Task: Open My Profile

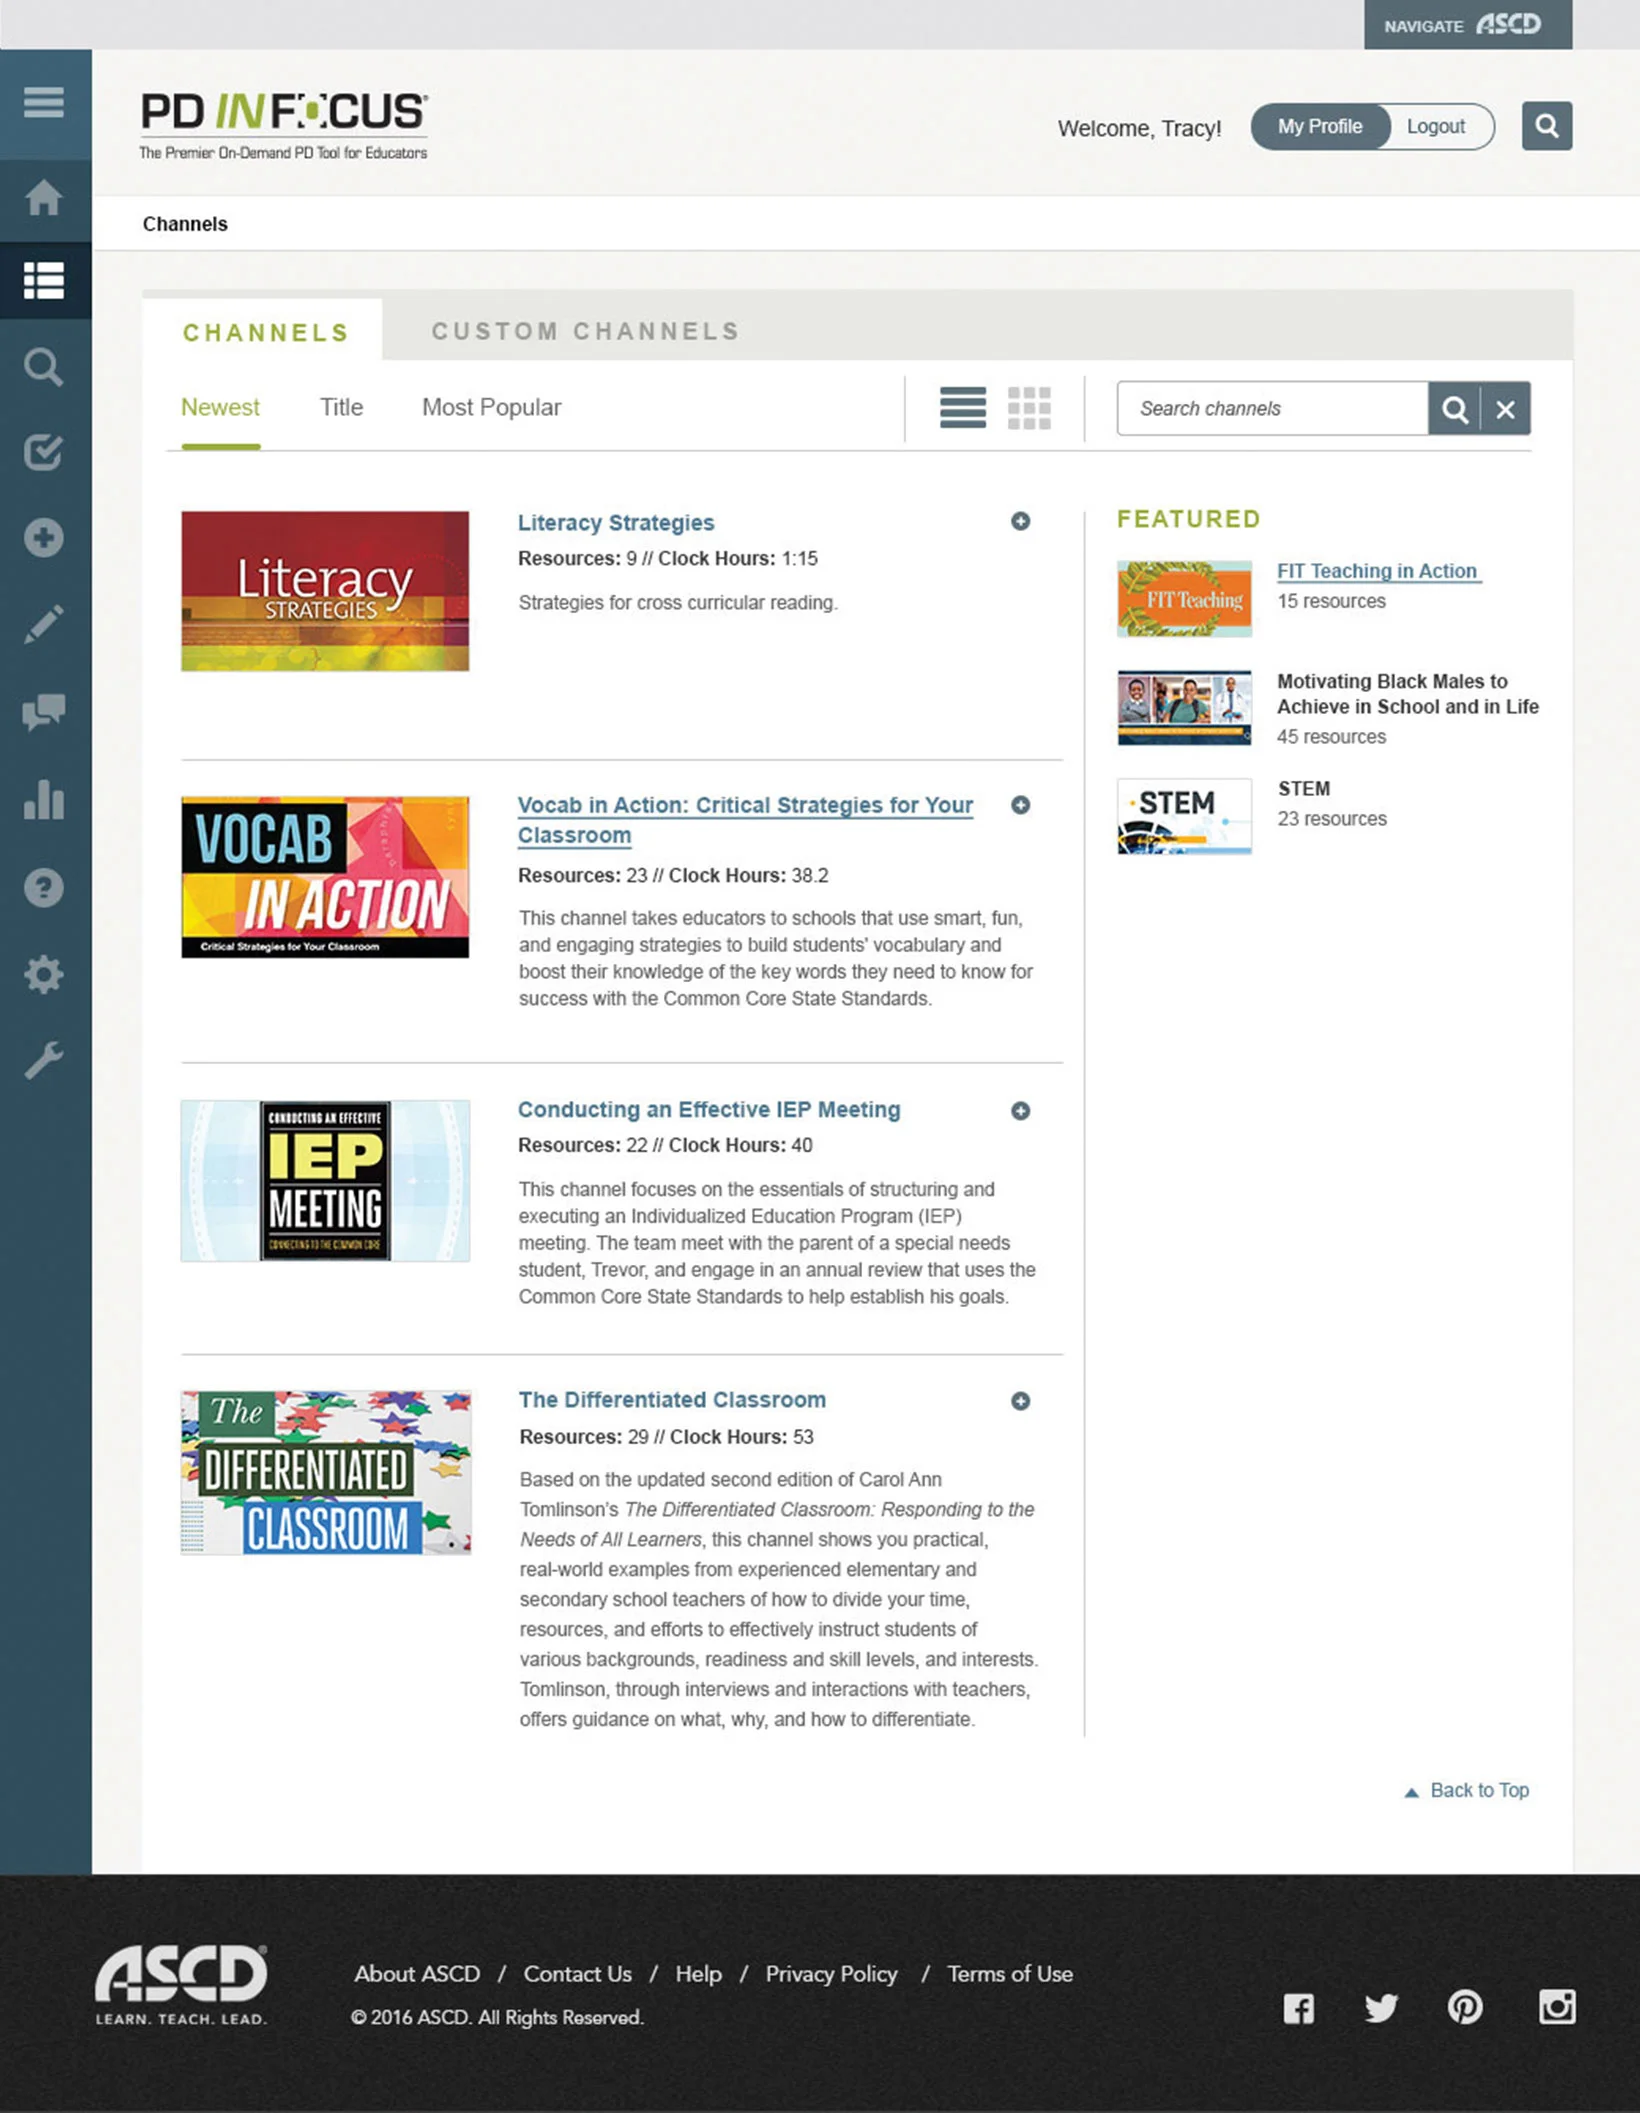Action: point(1320,127)
